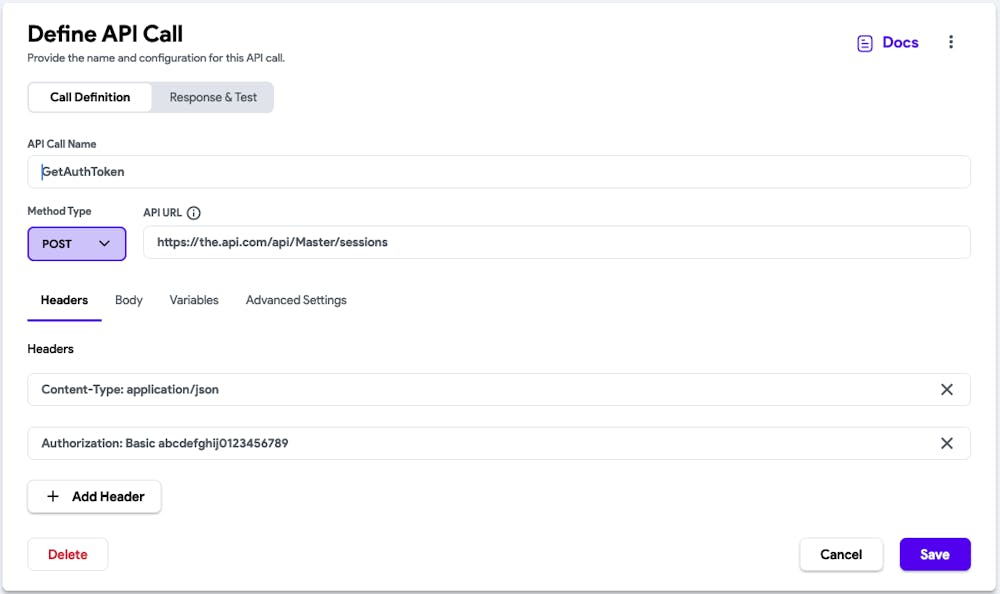Switch to the Response & Test tab

213,97
